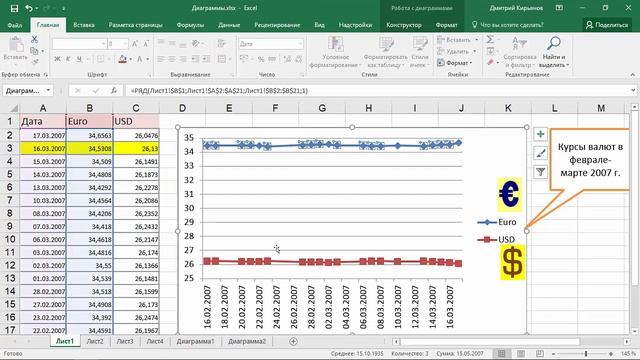This screenshot has width=640, height=360.
Task: Open chart filters funnel button
Action: tap(540, 172)
